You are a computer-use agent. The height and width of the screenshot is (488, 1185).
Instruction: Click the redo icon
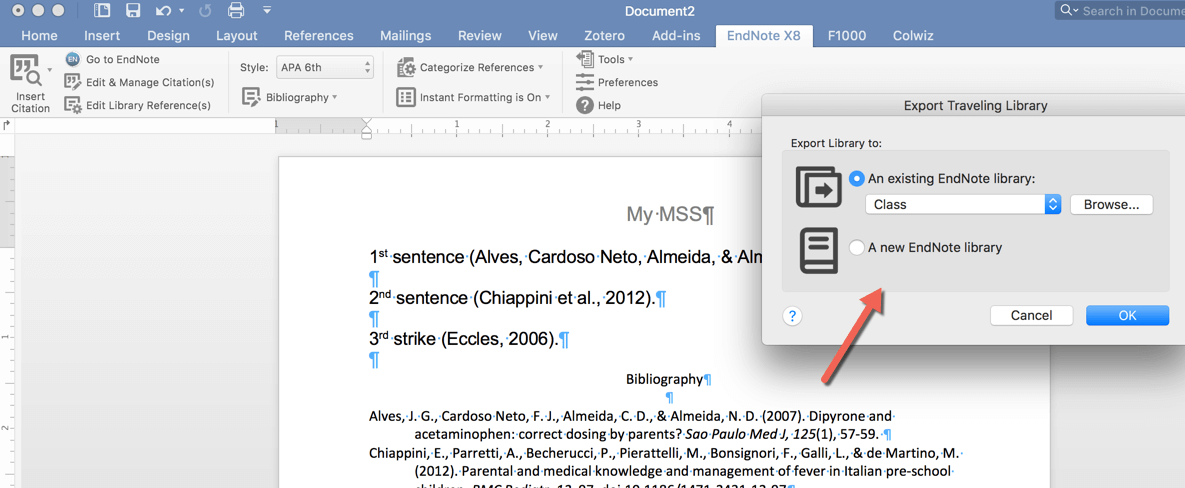(x=203, y=11)
